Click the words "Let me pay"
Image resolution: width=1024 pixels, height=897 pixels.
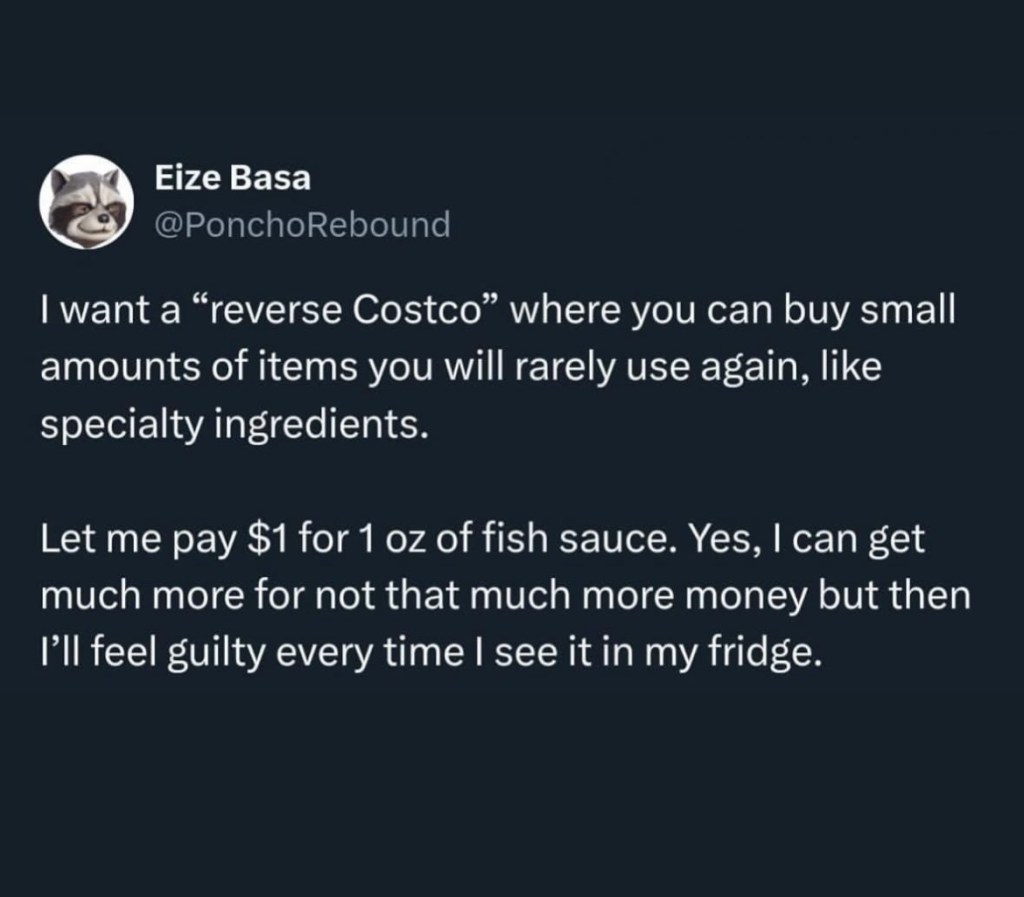tap(120, 543)
